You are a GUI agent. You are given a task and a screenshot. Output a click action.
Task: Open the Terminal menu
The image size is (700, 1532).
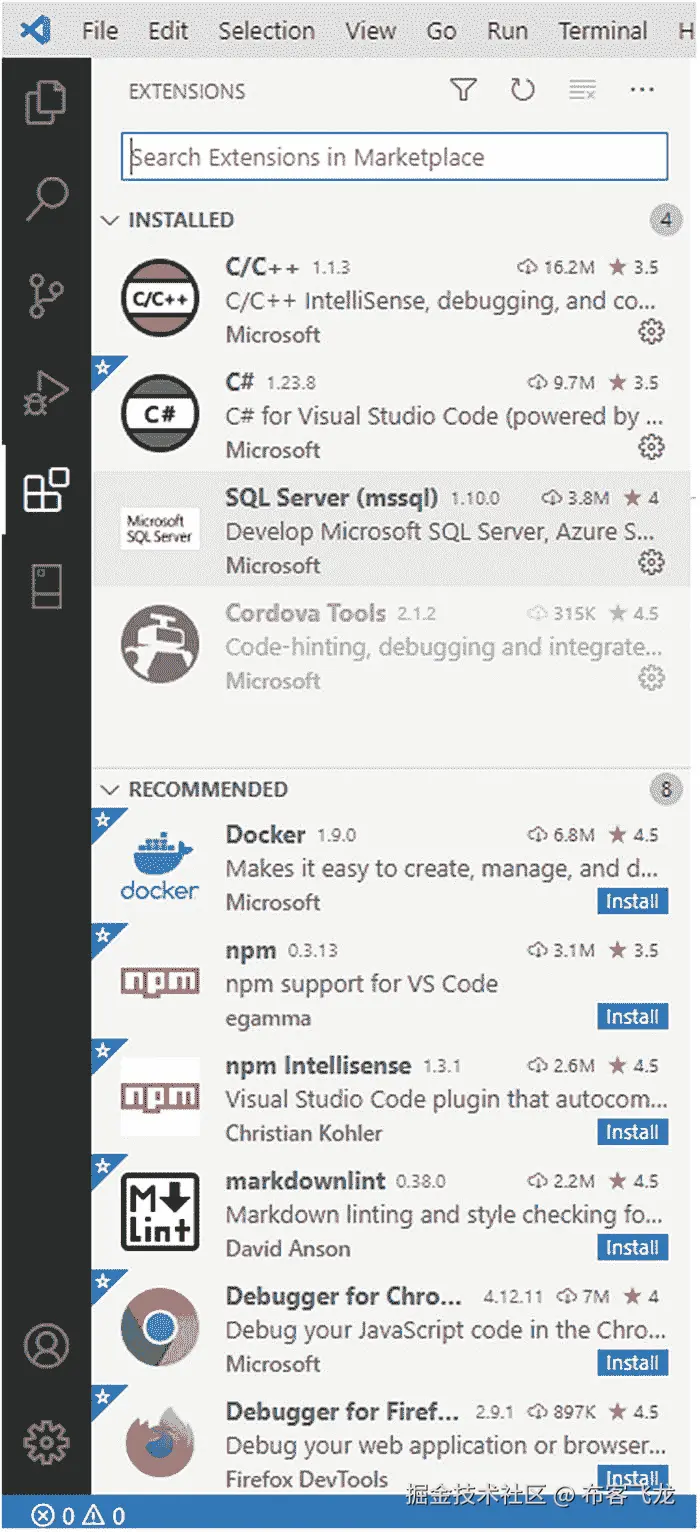tap(602, 31)
